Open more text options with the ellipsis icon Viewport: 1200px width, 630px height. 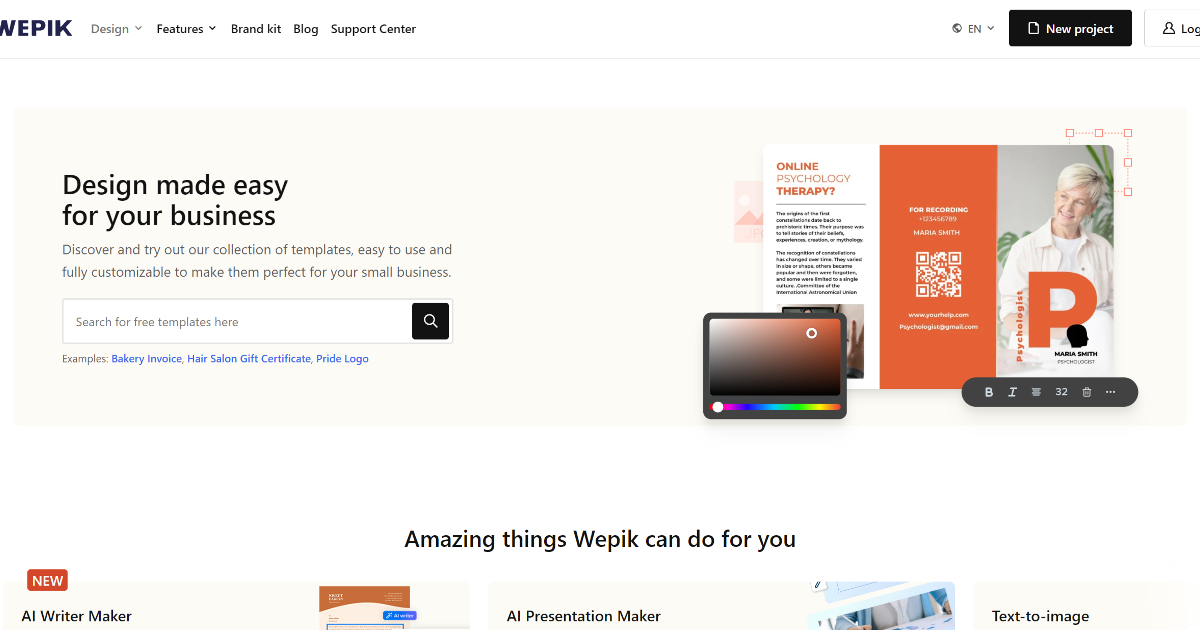[1110, 392]
